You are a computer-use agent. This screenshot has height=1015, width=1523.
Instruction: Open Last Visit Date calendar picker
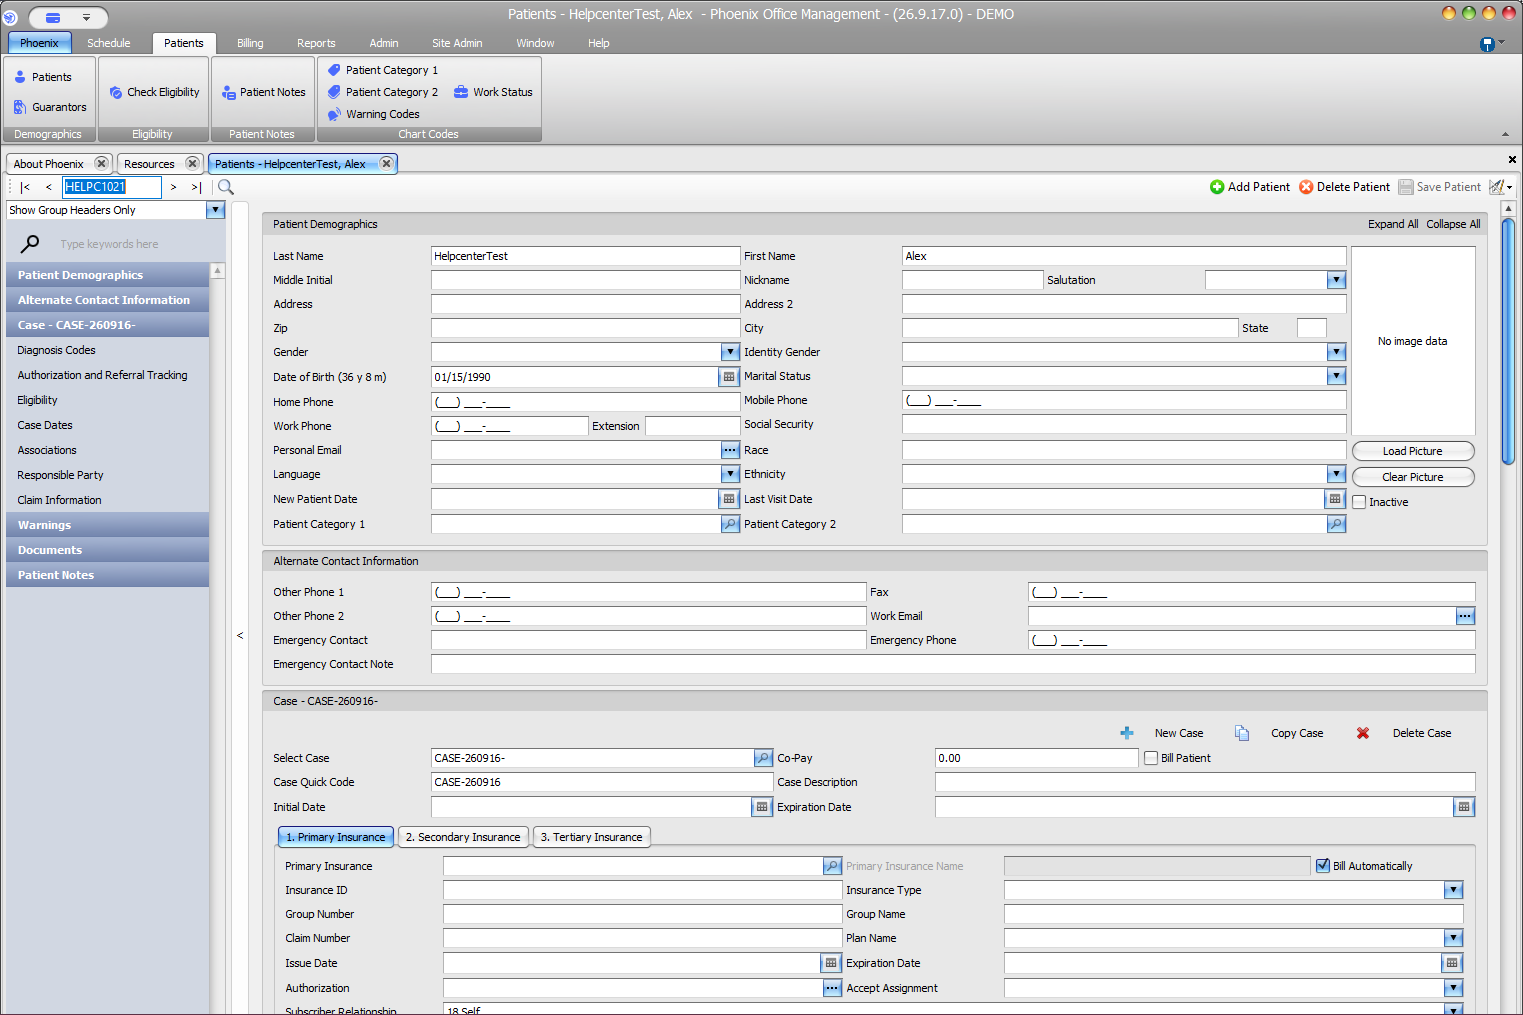click(x=1335, y=499)
